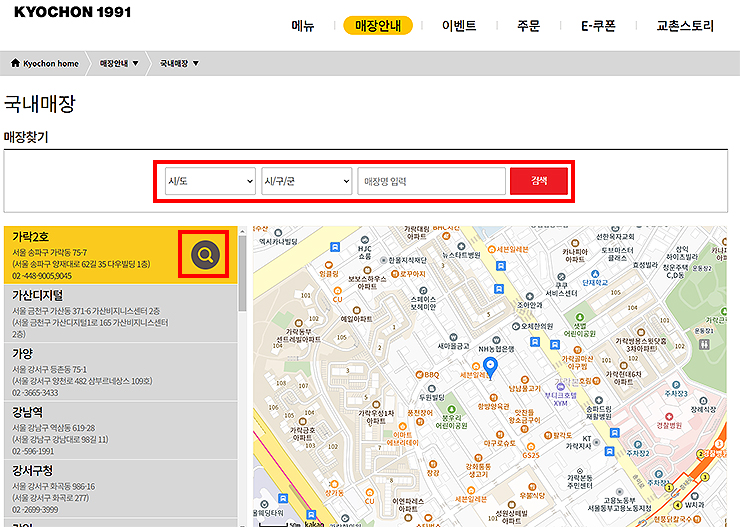740x527 pixels.
Task: Select the 가락2호 store entry
Action: pyautogui.click(x=121, y=255)
